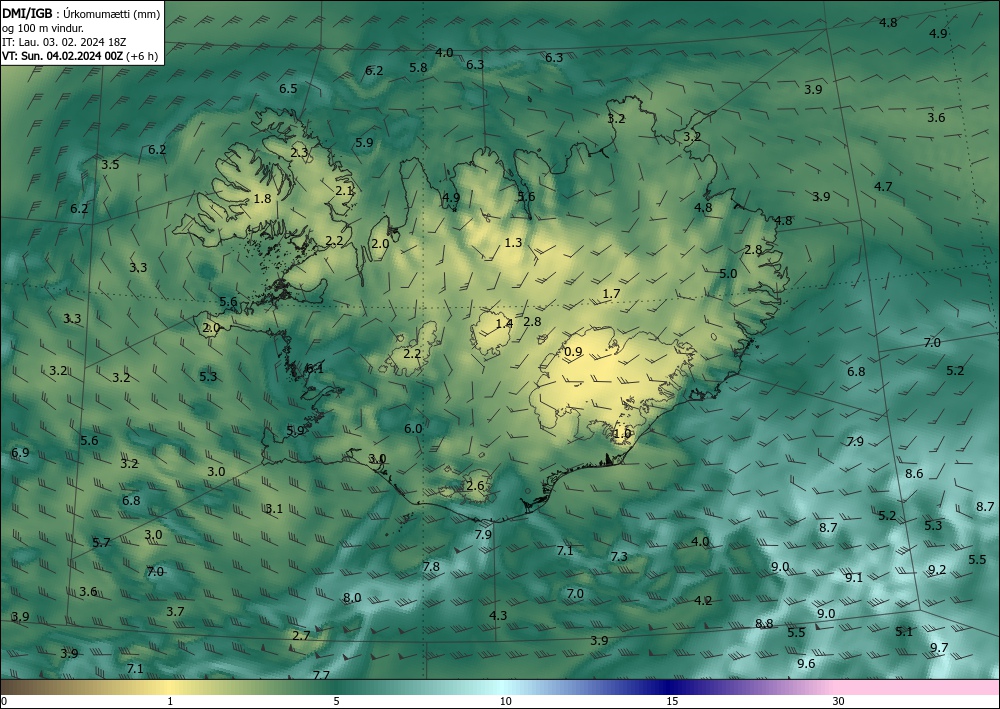
Task: Click the "9.7" value at bottom right
Action: [x=939, y=648]
